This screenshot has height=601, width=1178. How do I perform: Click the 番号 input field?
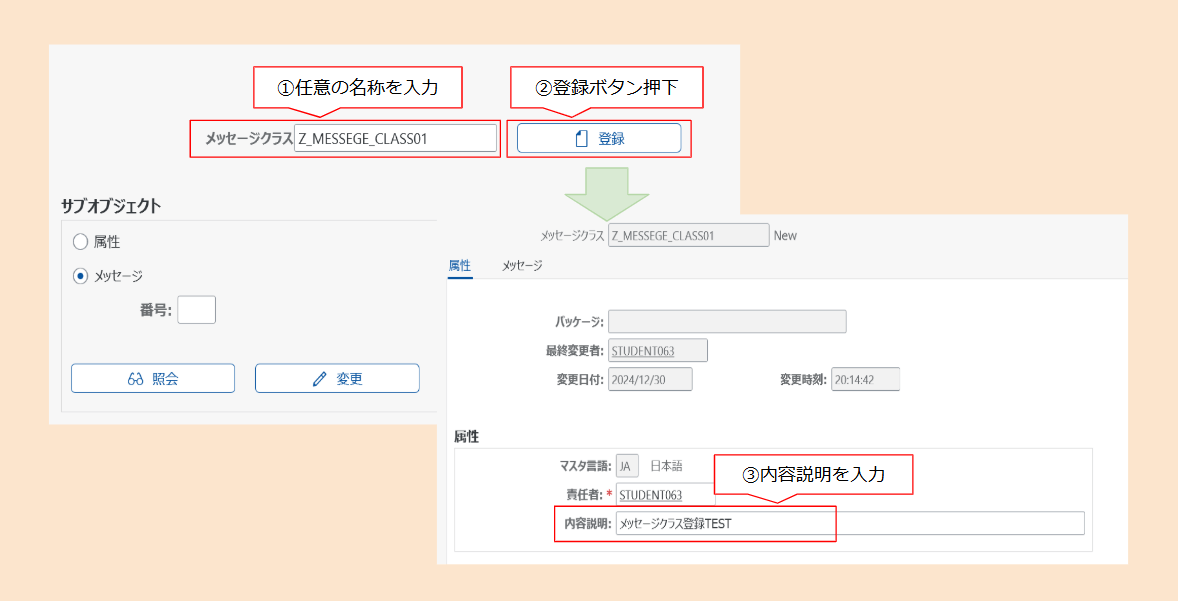(196, 309)
